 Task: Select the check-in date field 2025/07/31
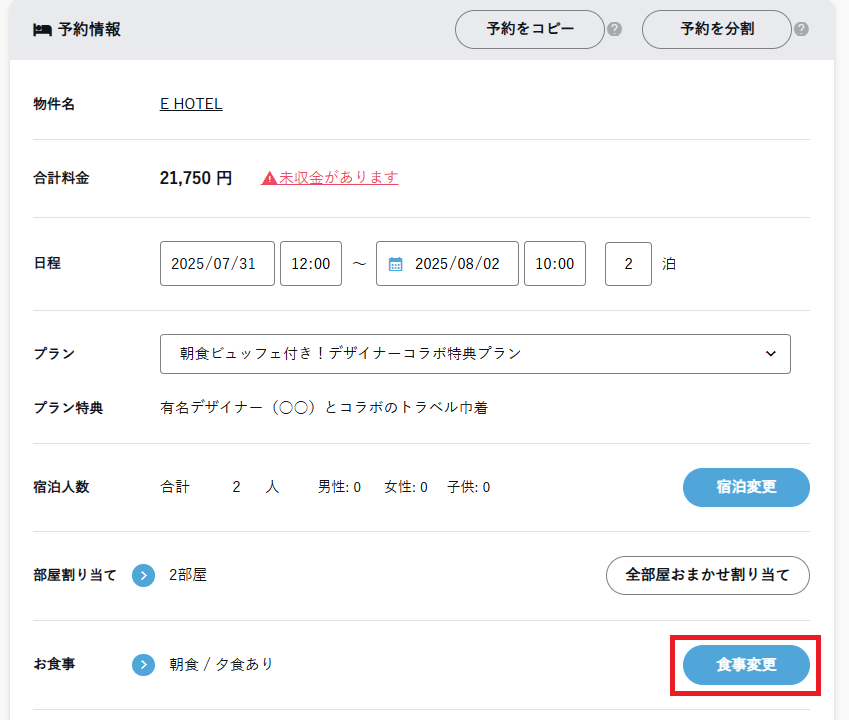click(217, 264)
